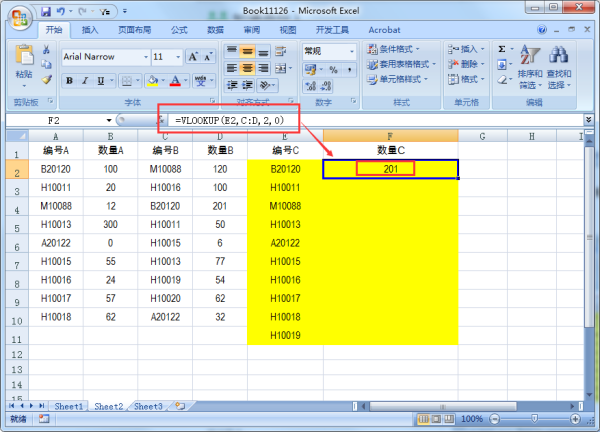Select cell F2 containing 201
Viewport: 600px width, 432px height.
click(390, 169)
